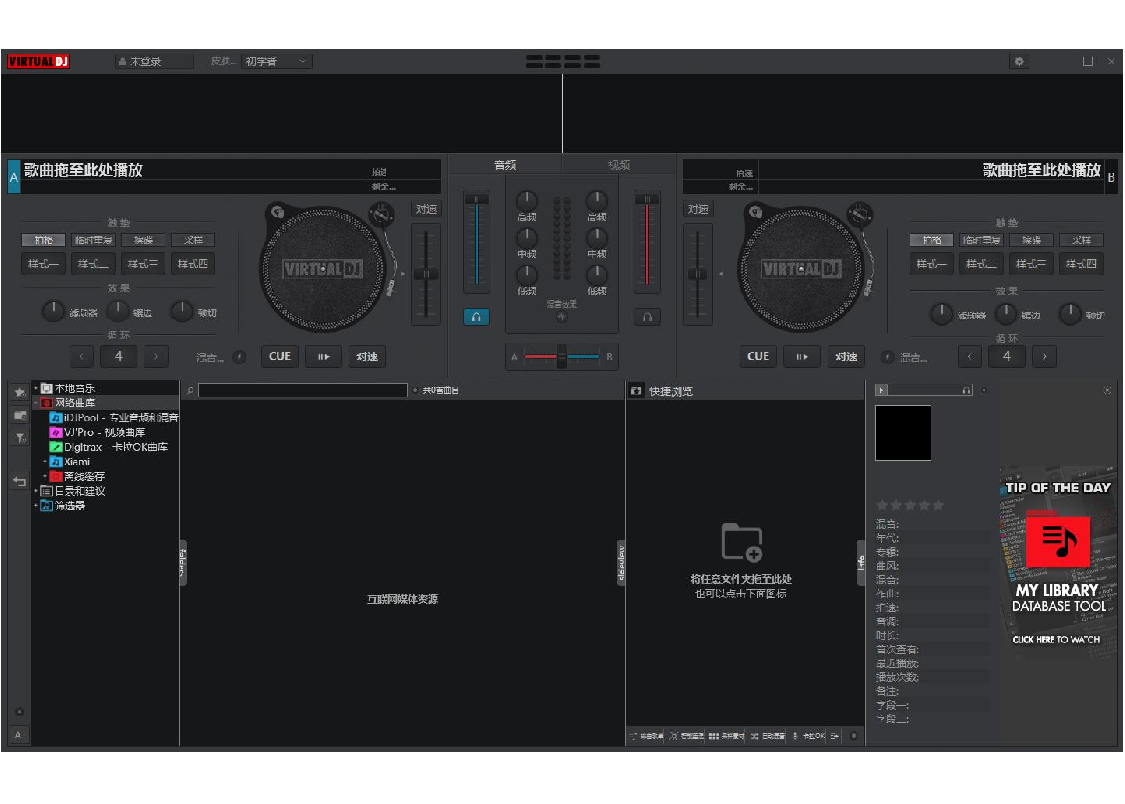Viewport: 1125px width, 804px height.
Task: Click the CLICK HERE TO WATCH link
Action: [1057, 639]
